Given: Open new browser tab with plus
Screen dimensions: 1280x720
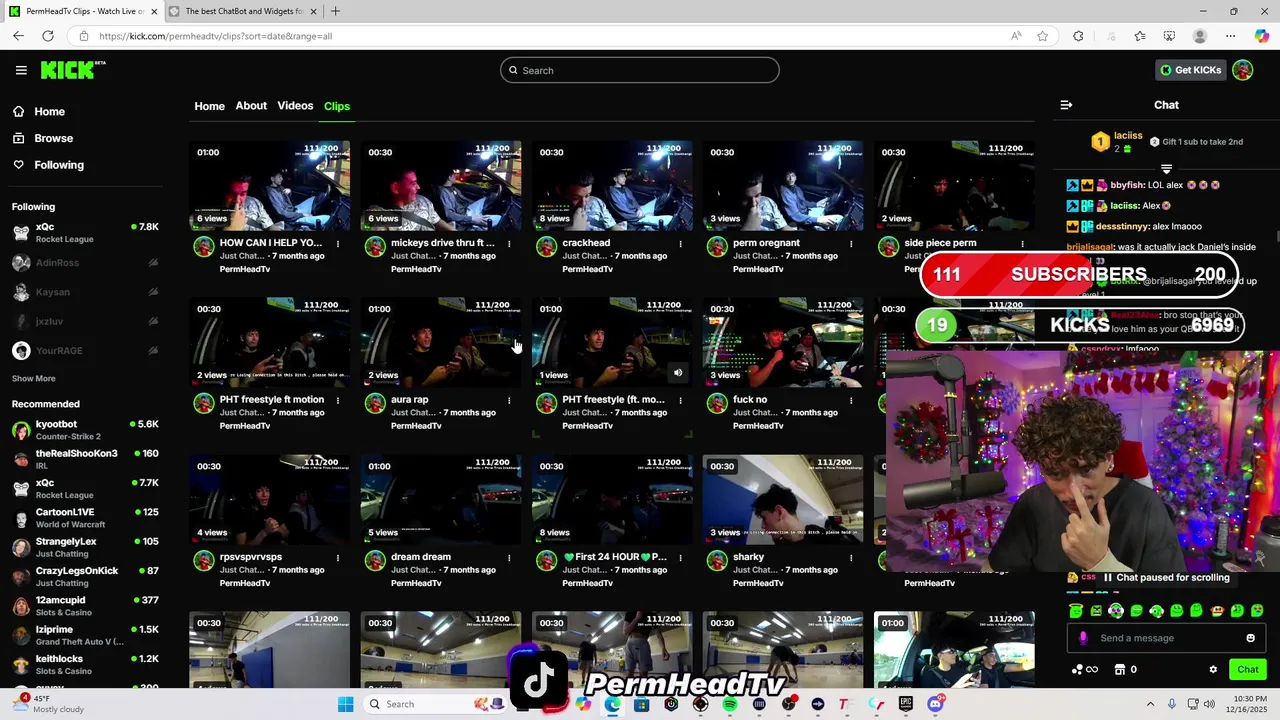Looking at the screenshot, I should click(x=335, y=11).
